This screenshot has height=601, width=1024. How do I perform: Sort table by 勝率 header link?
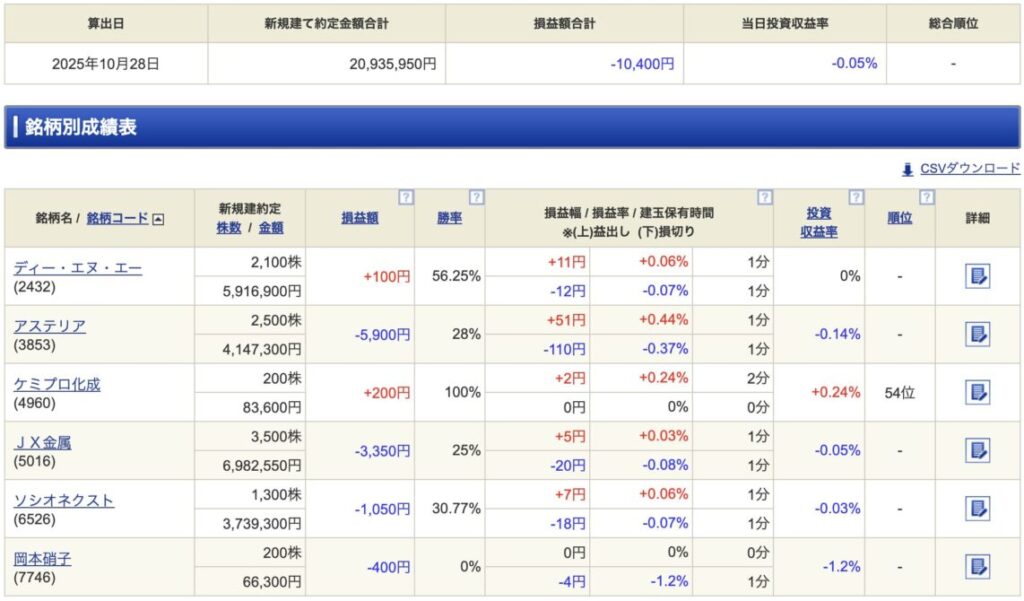point(449,218)
